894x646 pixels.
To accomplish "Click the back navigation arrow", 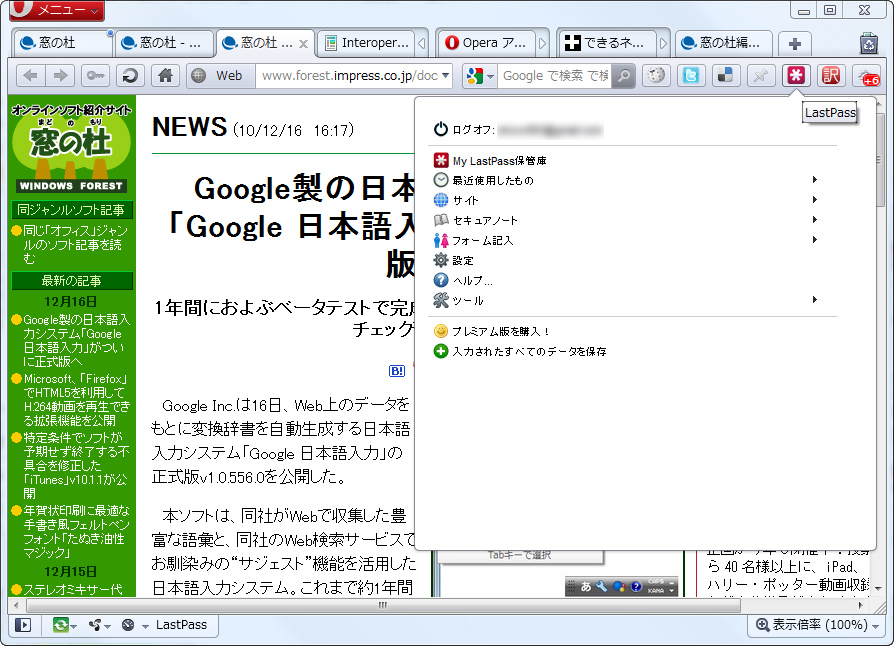I will [x=30, y=75].
